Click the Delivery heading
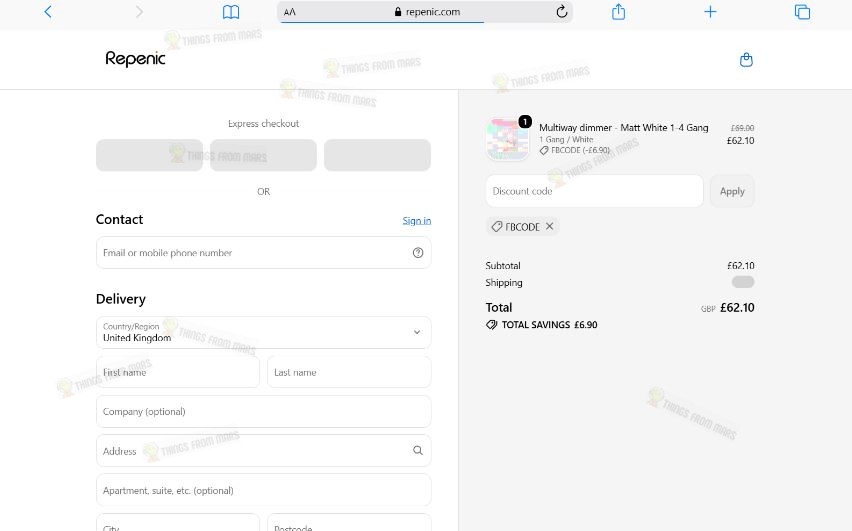The height and width of the screenshot is (531, 852). pyautogui.click(x=121, y=299)
